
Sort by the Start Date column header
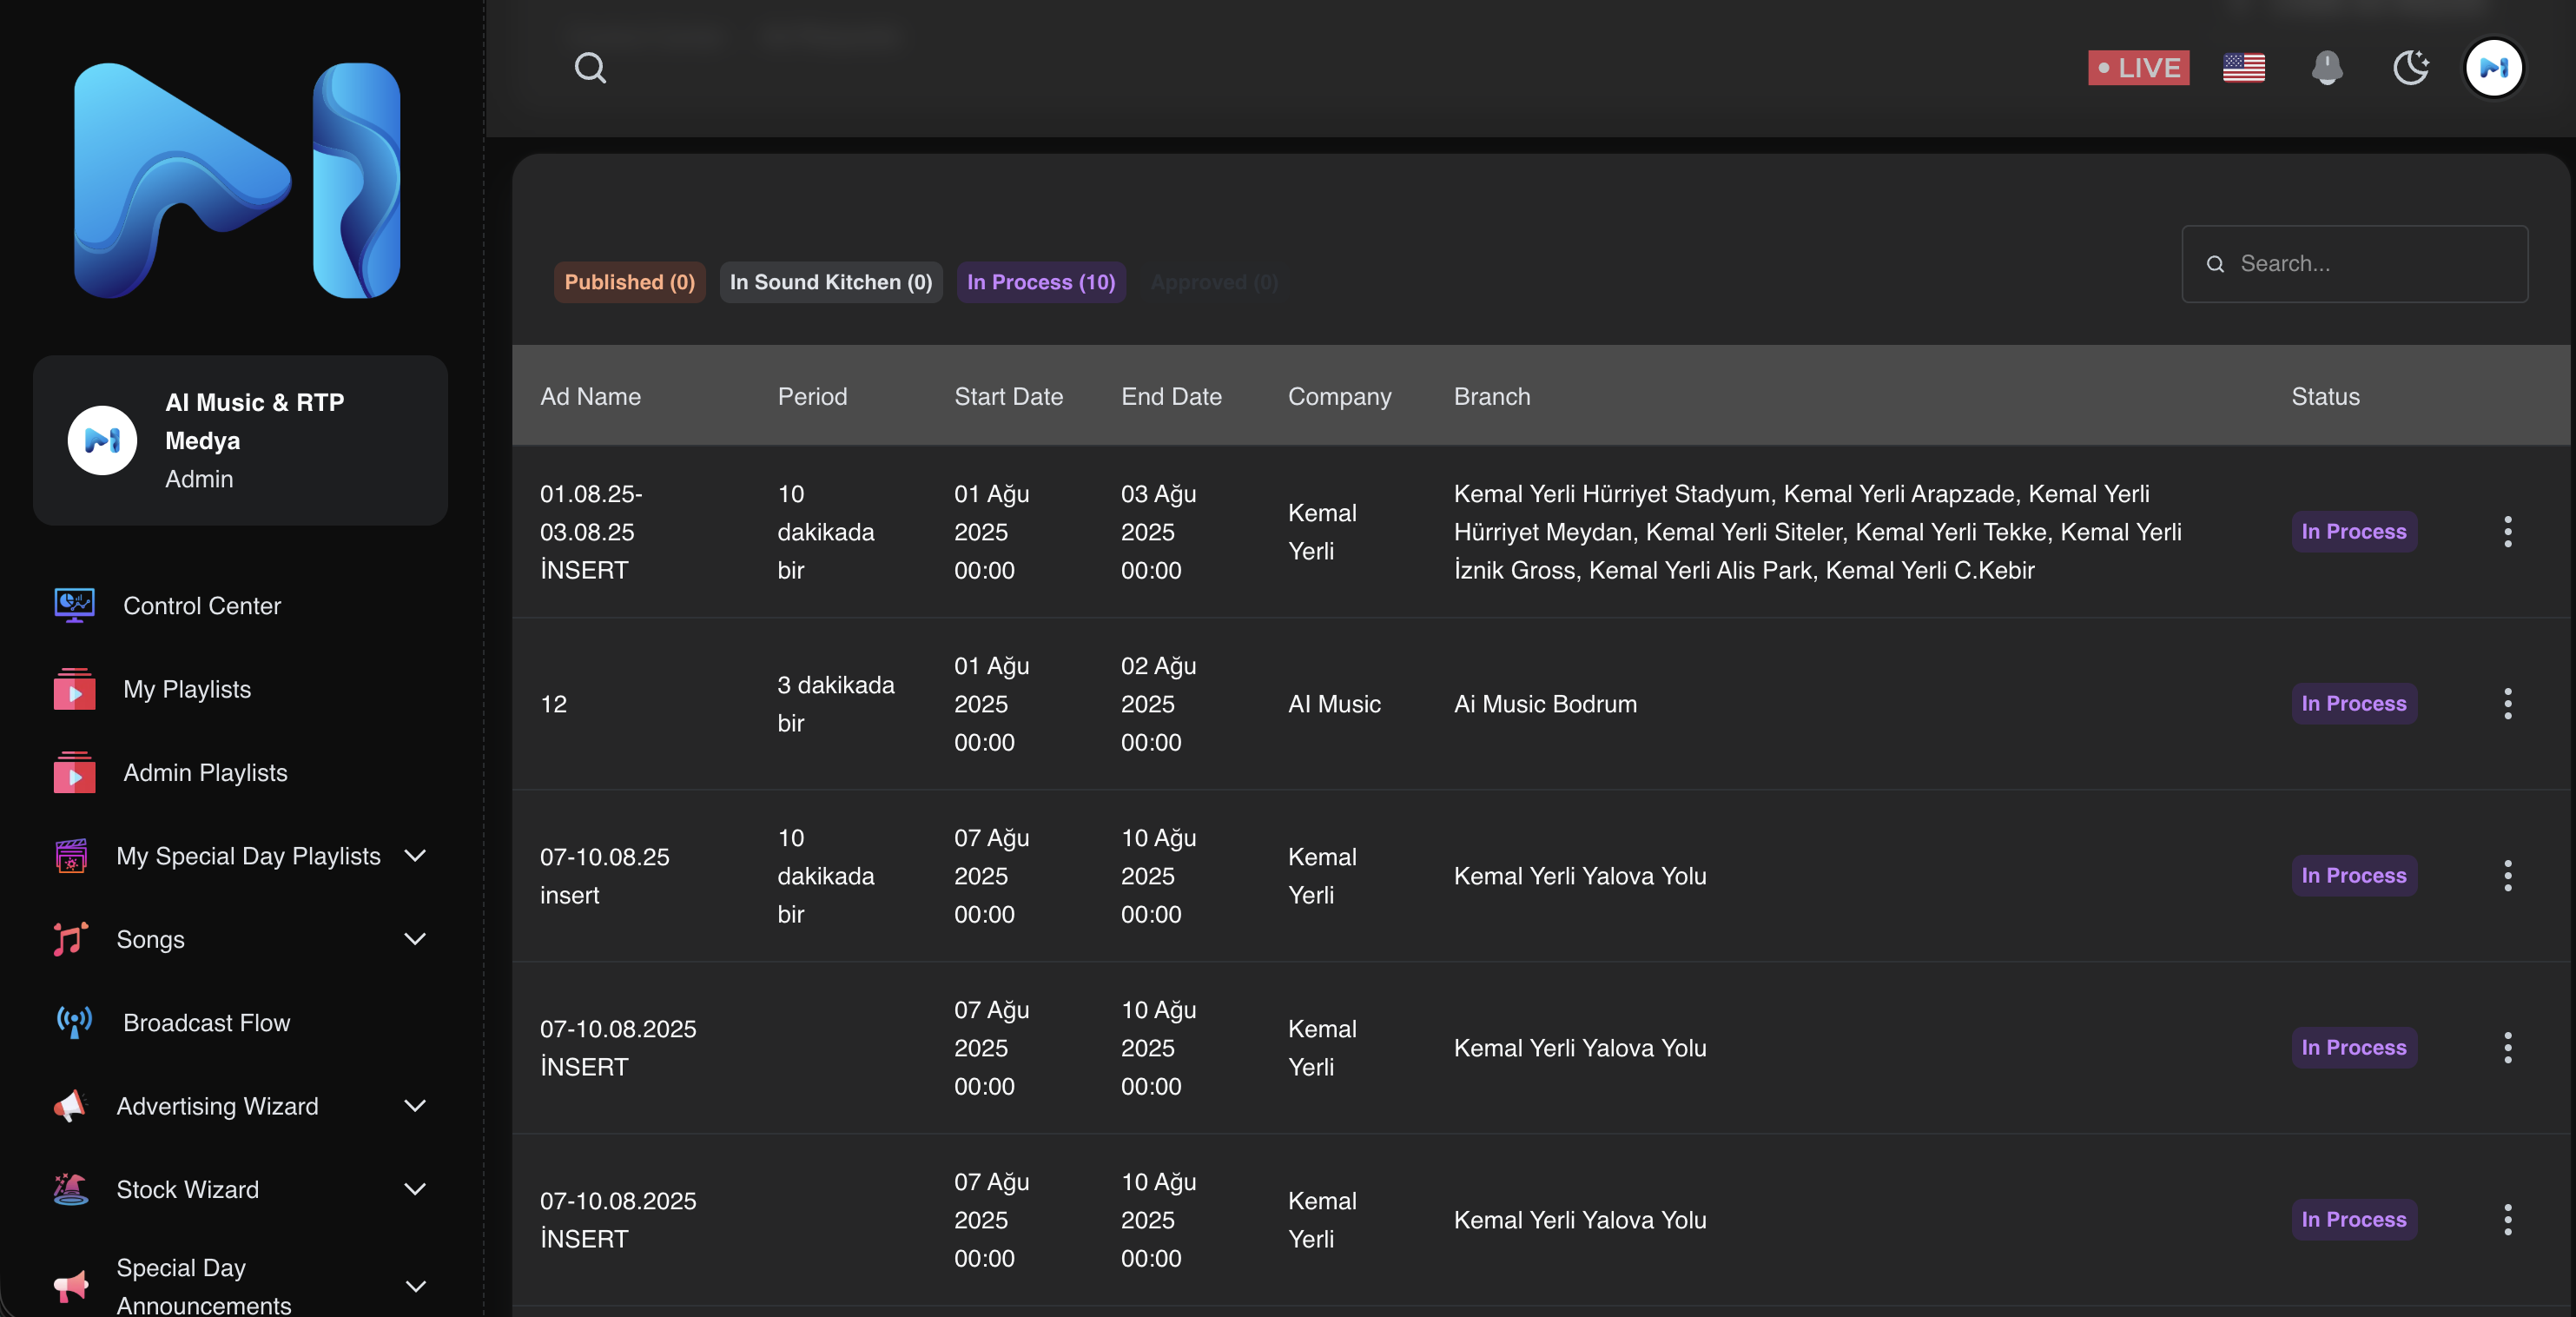(1008, 396)
